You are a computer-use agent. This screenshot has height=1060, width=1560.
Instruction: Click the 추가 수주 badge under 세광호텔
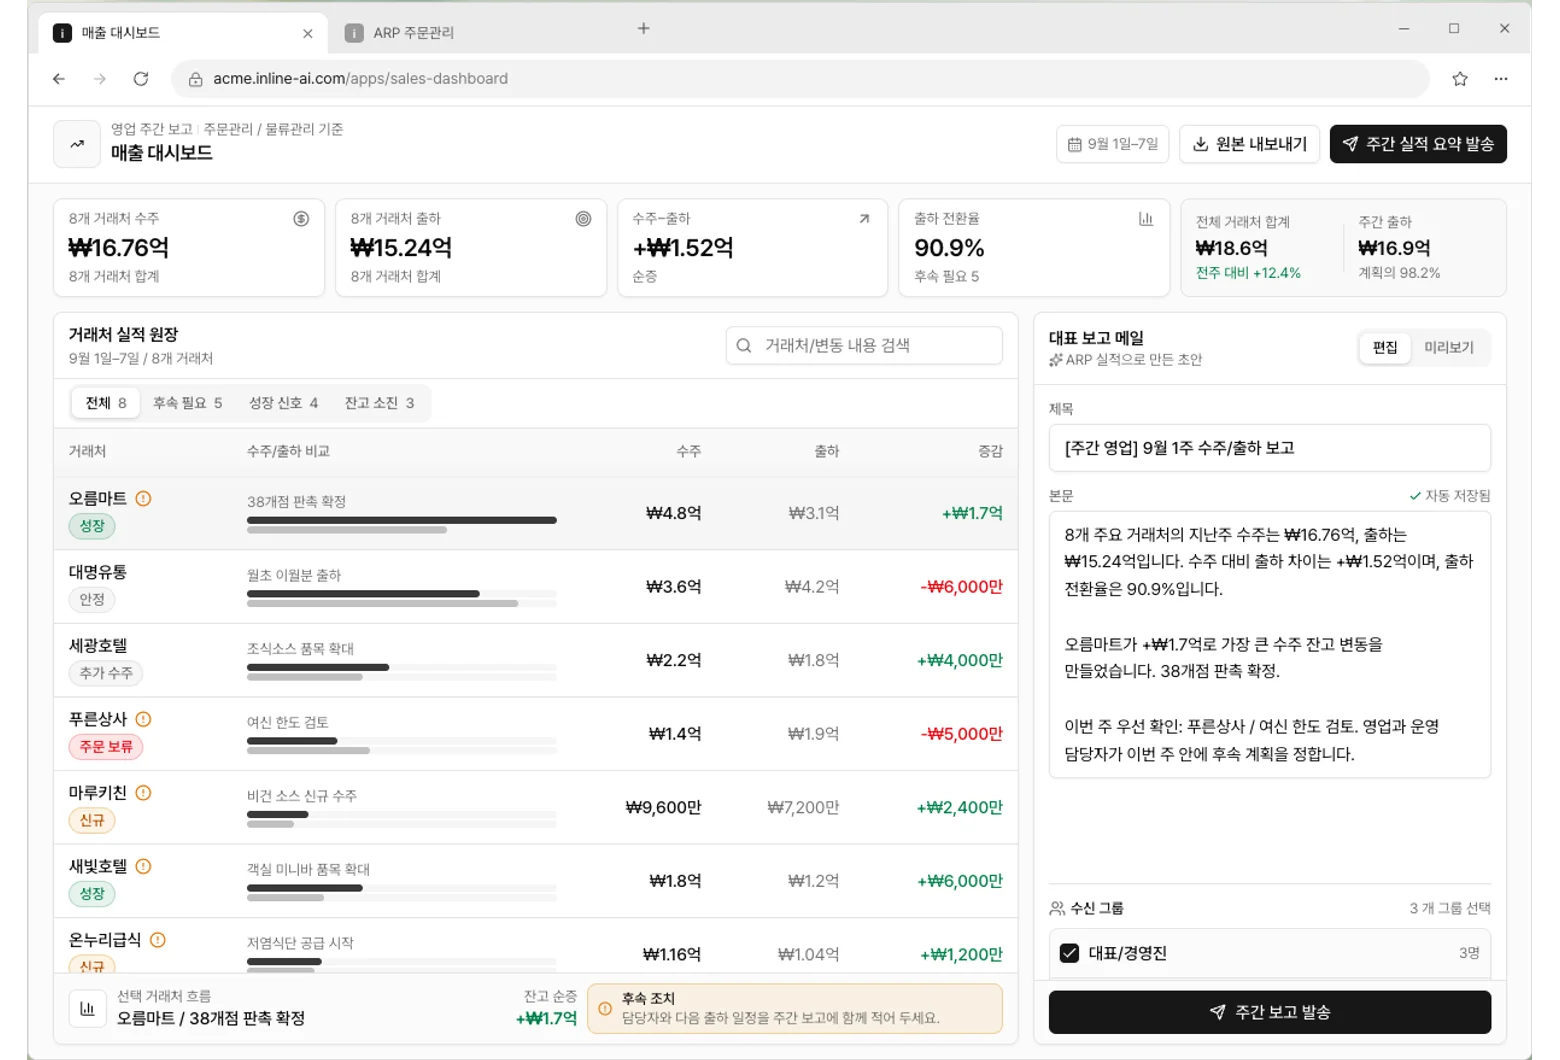[106, 673]
